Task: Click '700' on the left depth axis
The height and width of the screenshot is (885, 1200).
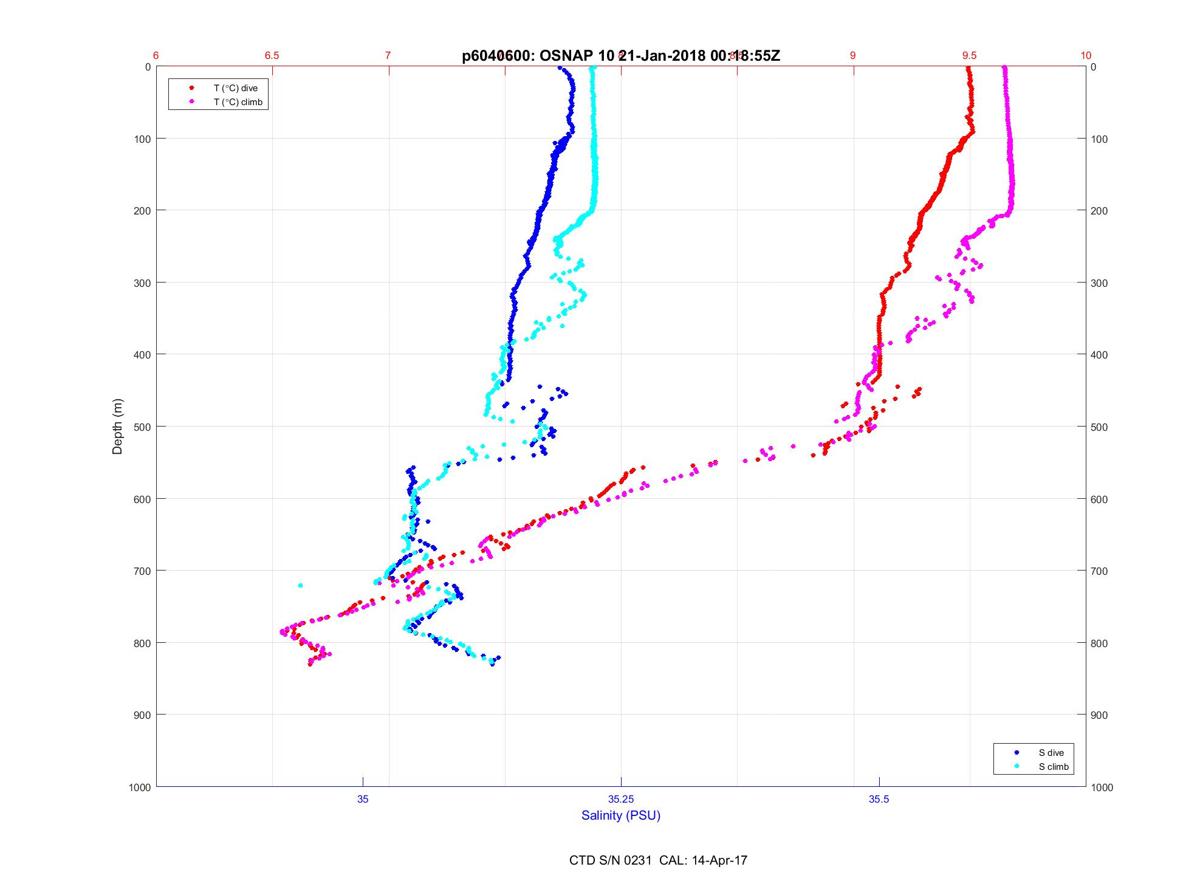Action: click(x=141, y=571)
